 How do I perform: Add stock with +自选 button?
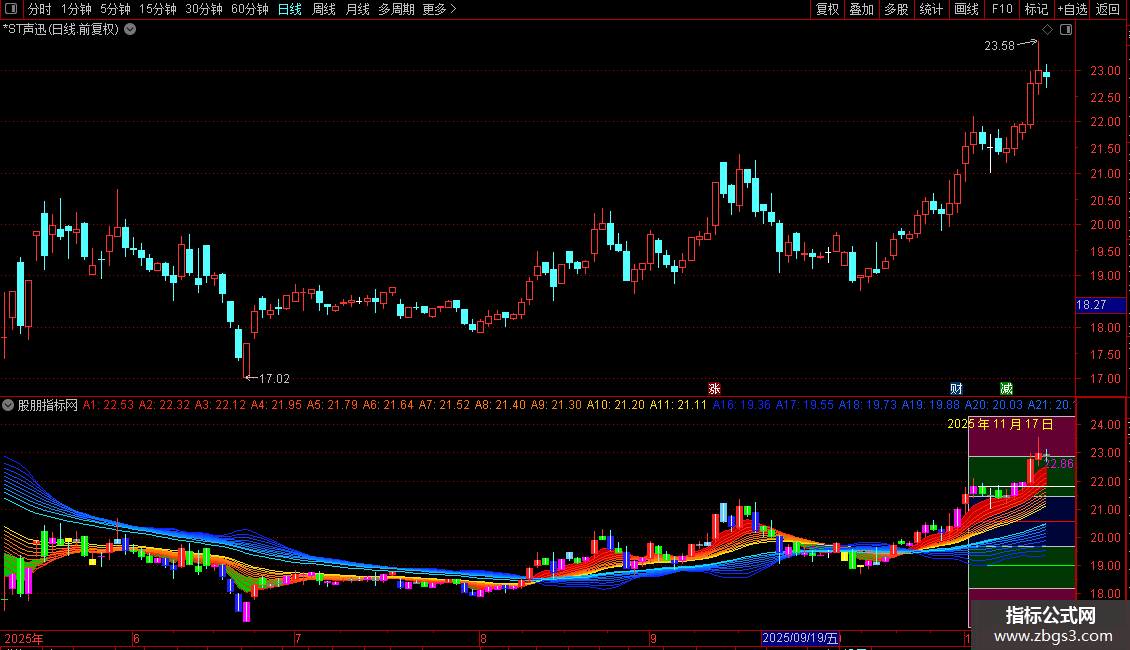click(1072, 9)
